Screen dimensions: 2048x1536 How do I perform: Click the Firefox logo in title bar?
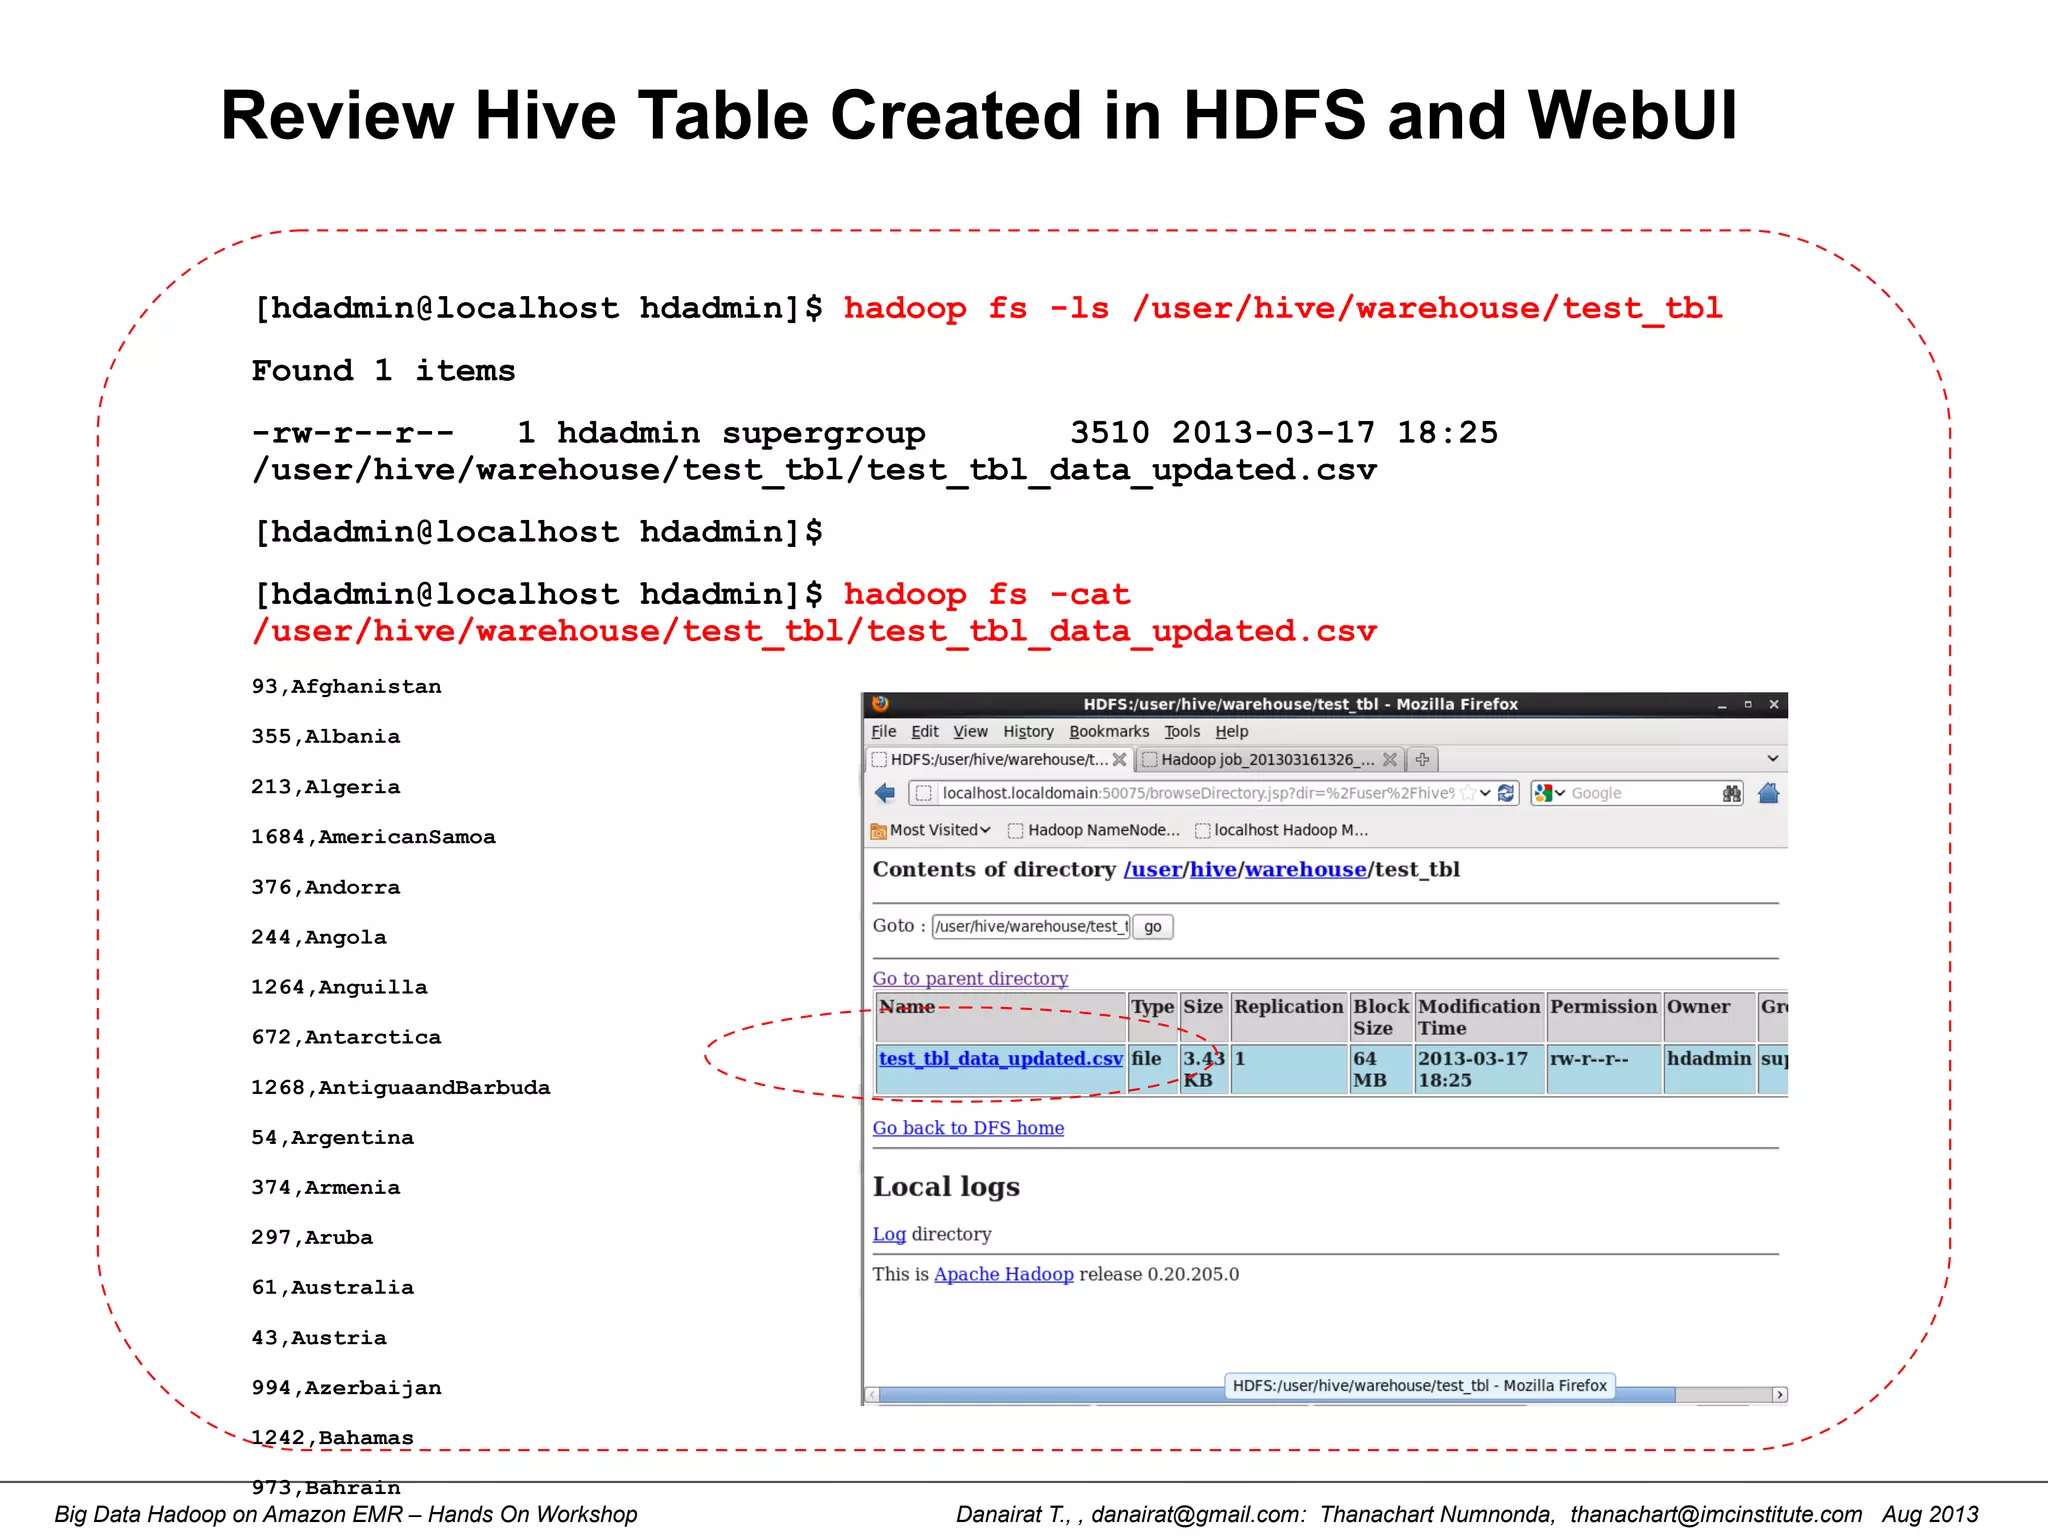click(x=880, y=704)
